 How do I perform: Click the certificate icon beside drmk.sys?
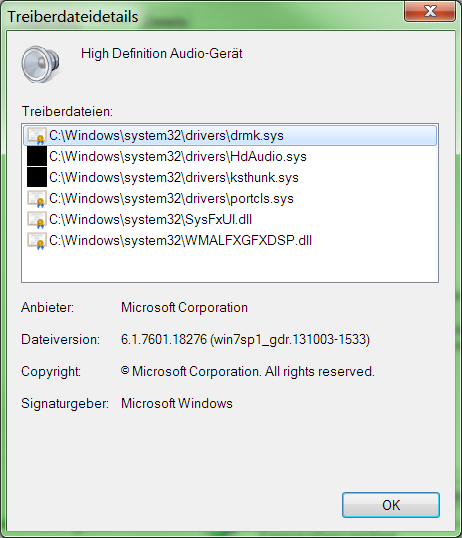click(37, 136)
